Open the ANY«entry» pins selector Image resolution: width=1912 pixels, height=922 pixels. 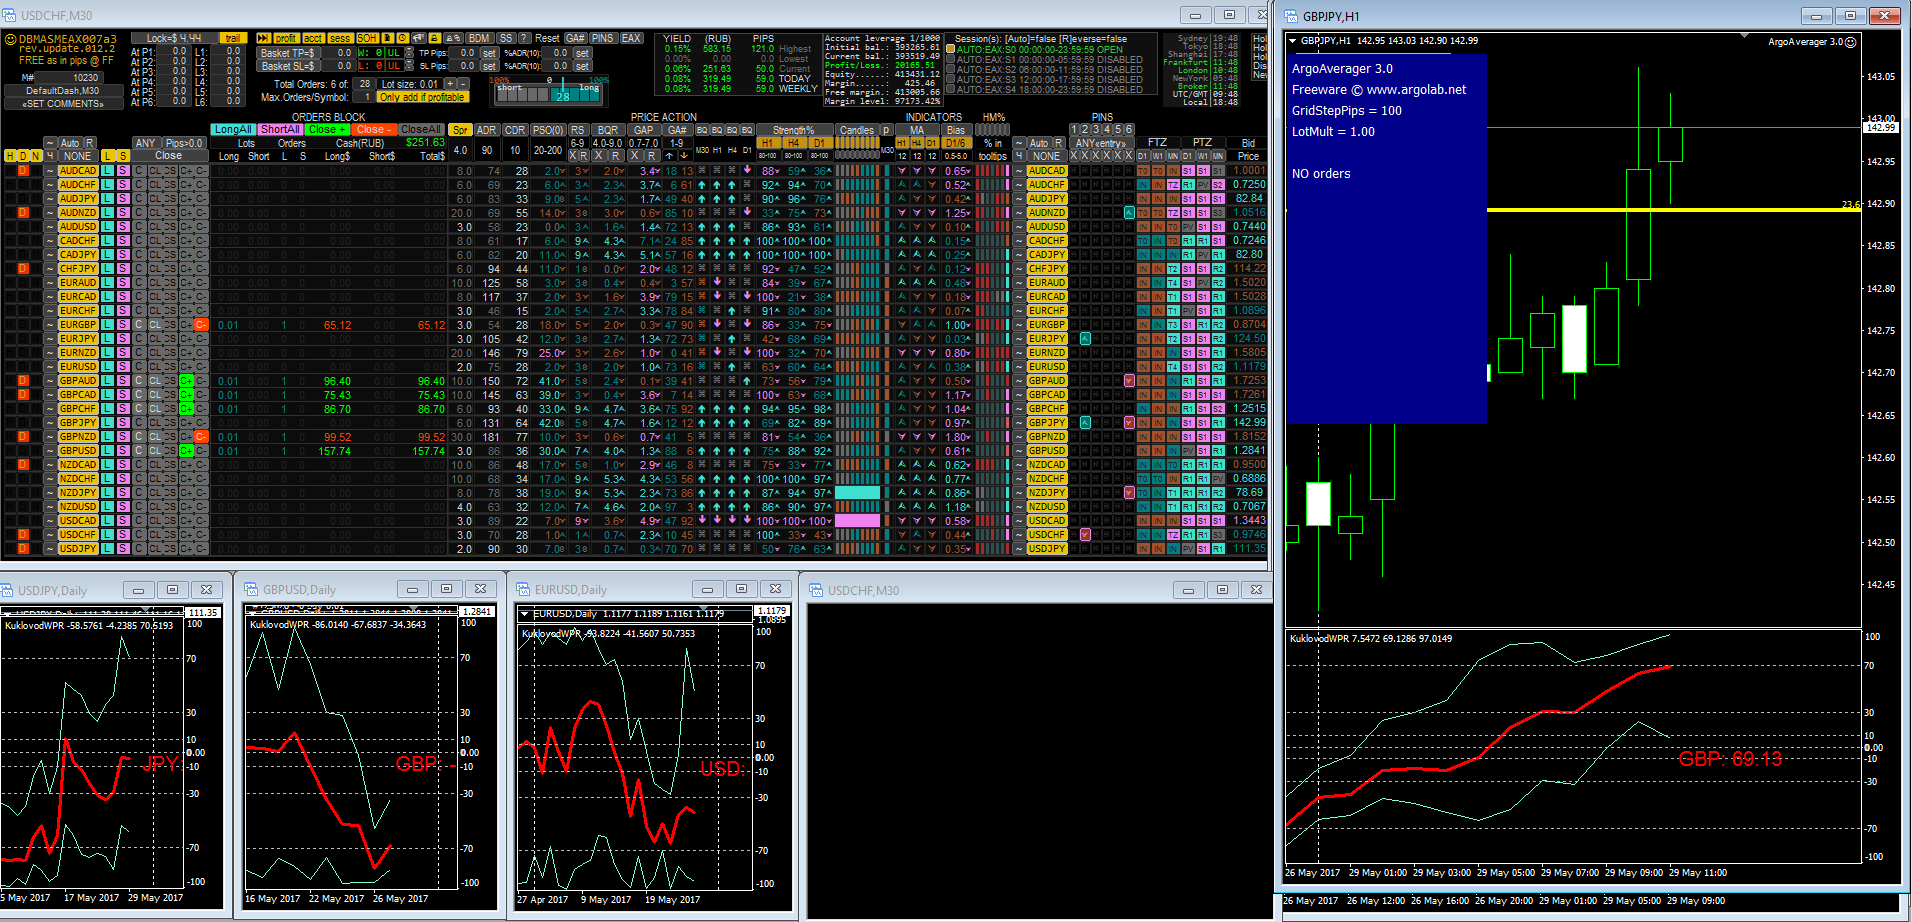pyautogui.click(x=1101, y=143)
